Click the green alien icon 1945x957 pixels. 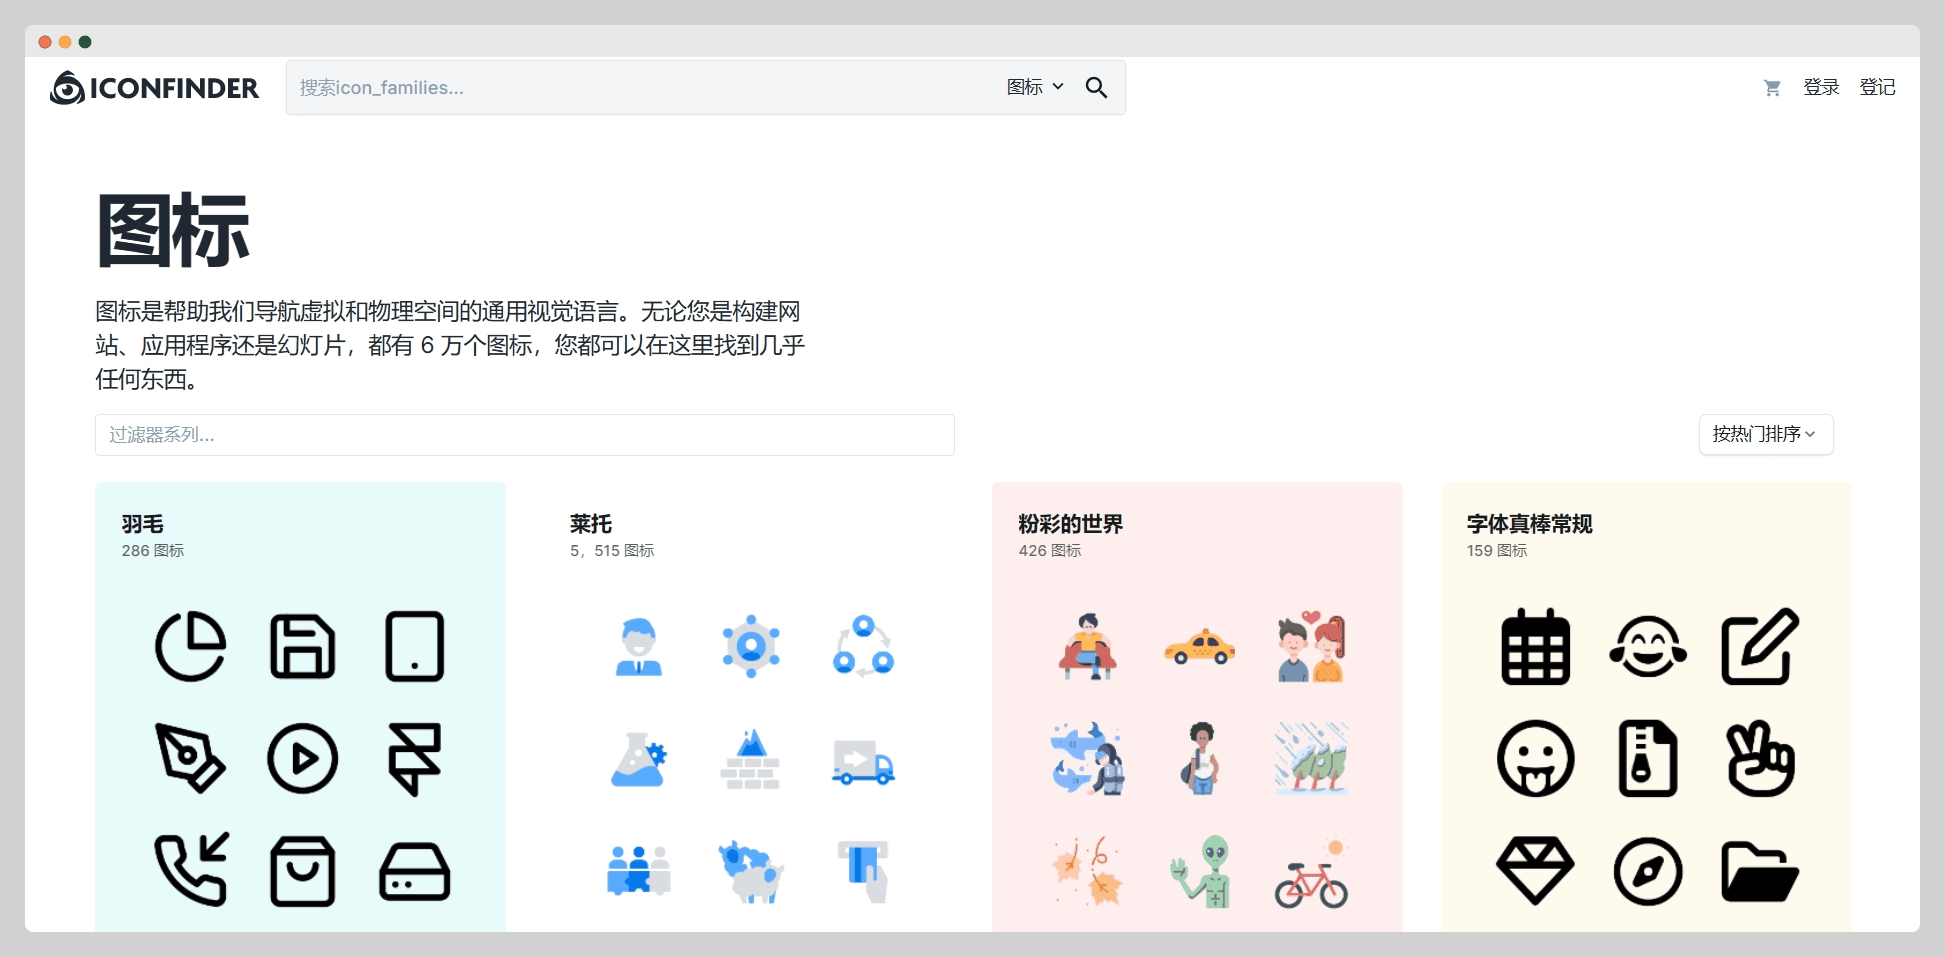(1201, 871)
